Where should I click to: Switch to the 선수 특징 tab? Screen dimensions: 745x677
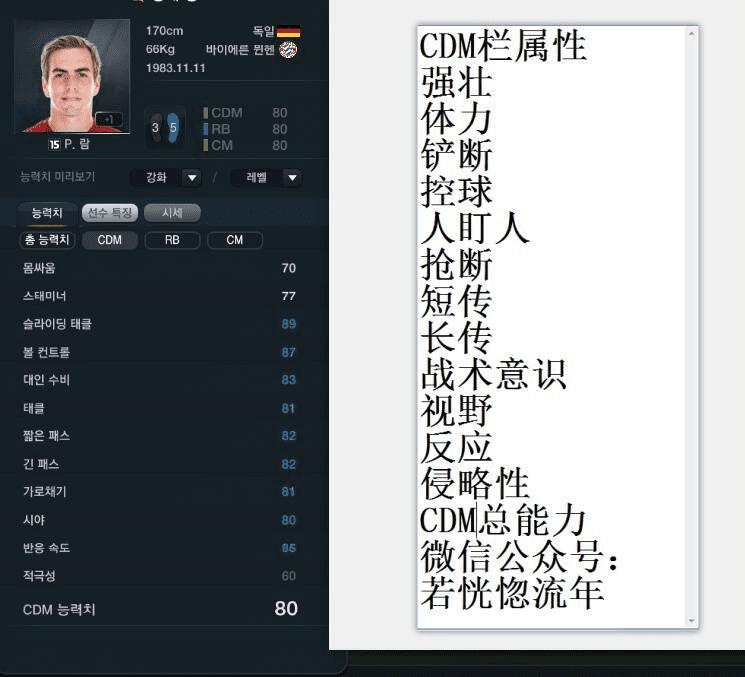[110, 213]
